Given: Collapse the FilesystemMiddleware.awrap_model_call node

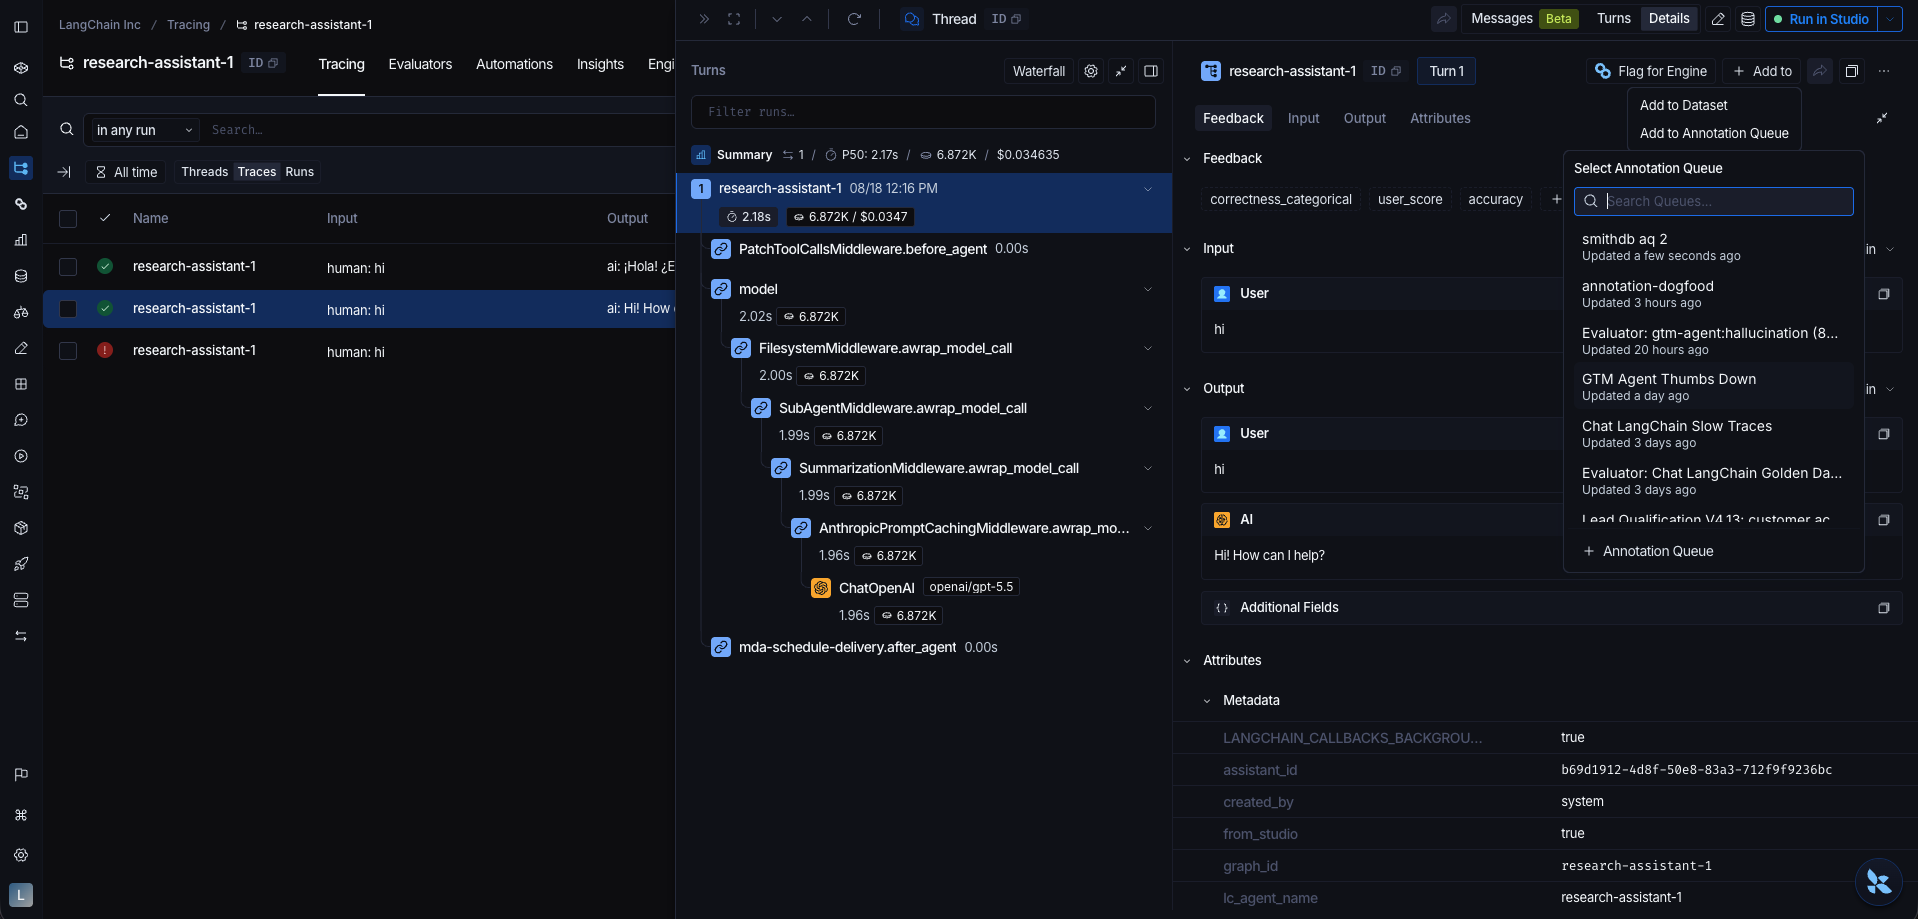Looking at the screenshot, I should click(x=1148, y=349).
